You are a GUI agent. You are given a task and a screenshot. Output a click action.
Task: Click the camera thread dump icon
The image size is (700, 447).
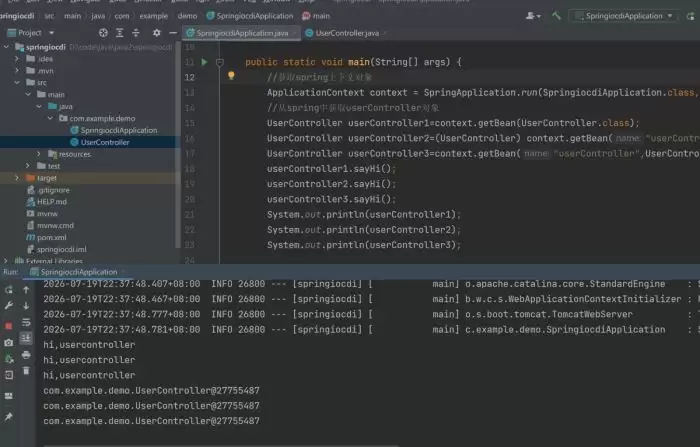click(x=8, y=343)
